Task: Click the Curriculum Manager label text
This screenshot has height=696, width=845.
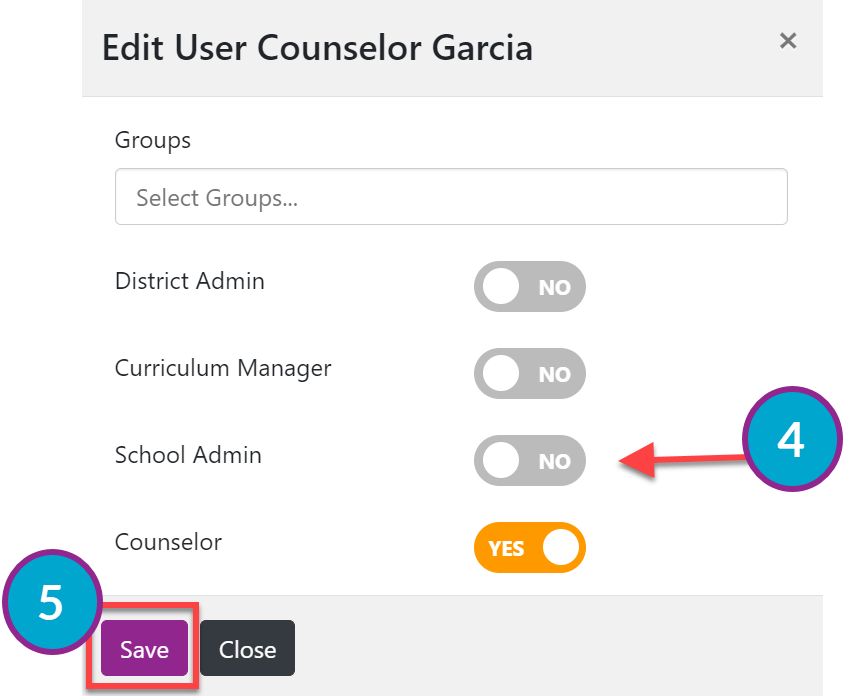Action: (x=223, y=368)
